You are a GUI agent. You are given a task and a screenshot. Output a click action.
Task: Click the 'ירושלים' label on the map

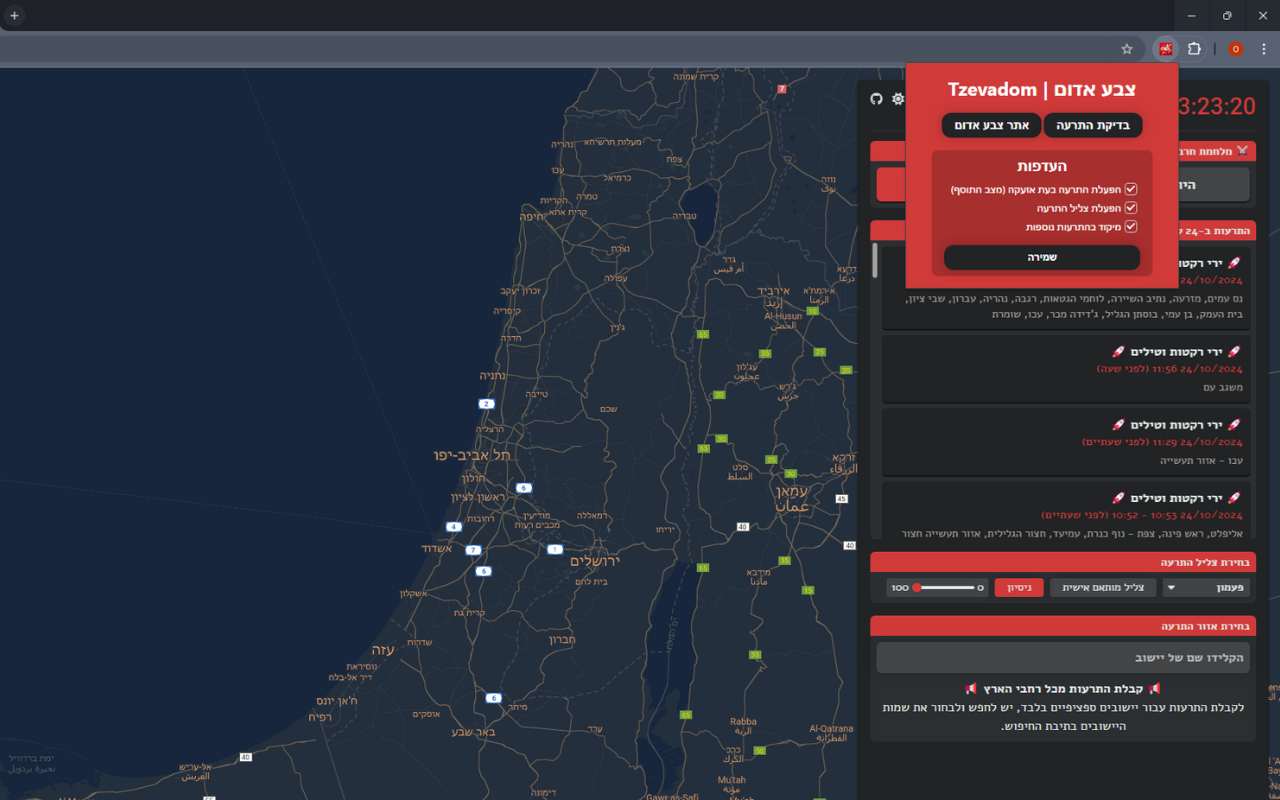(595, 561)
